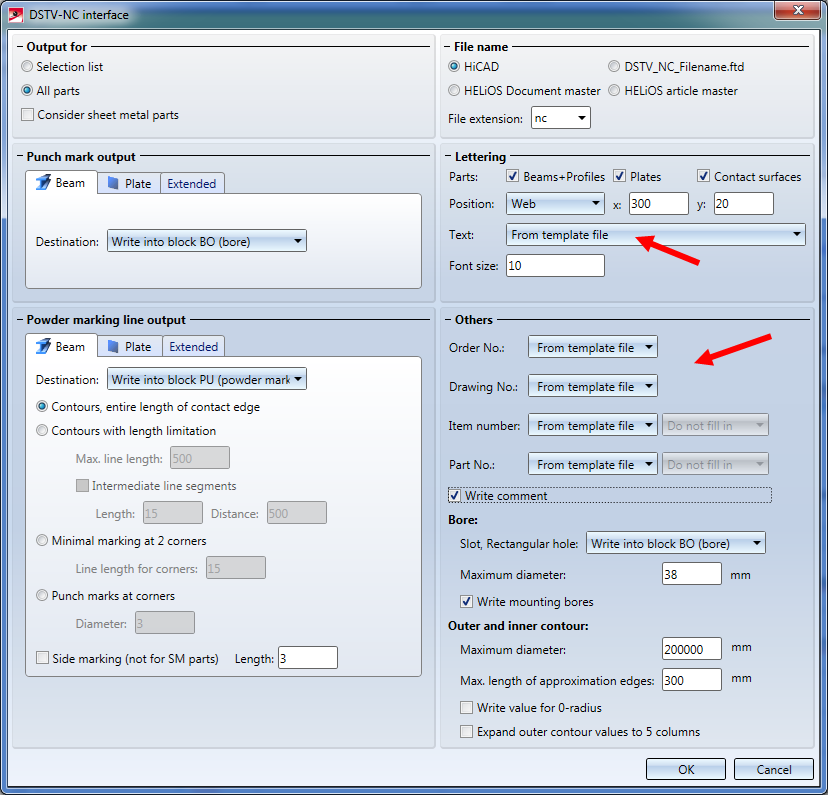This screenshot has height=795, width=828.
Task: Select Punch marks at corners option
Action: [x=42, y=595]
